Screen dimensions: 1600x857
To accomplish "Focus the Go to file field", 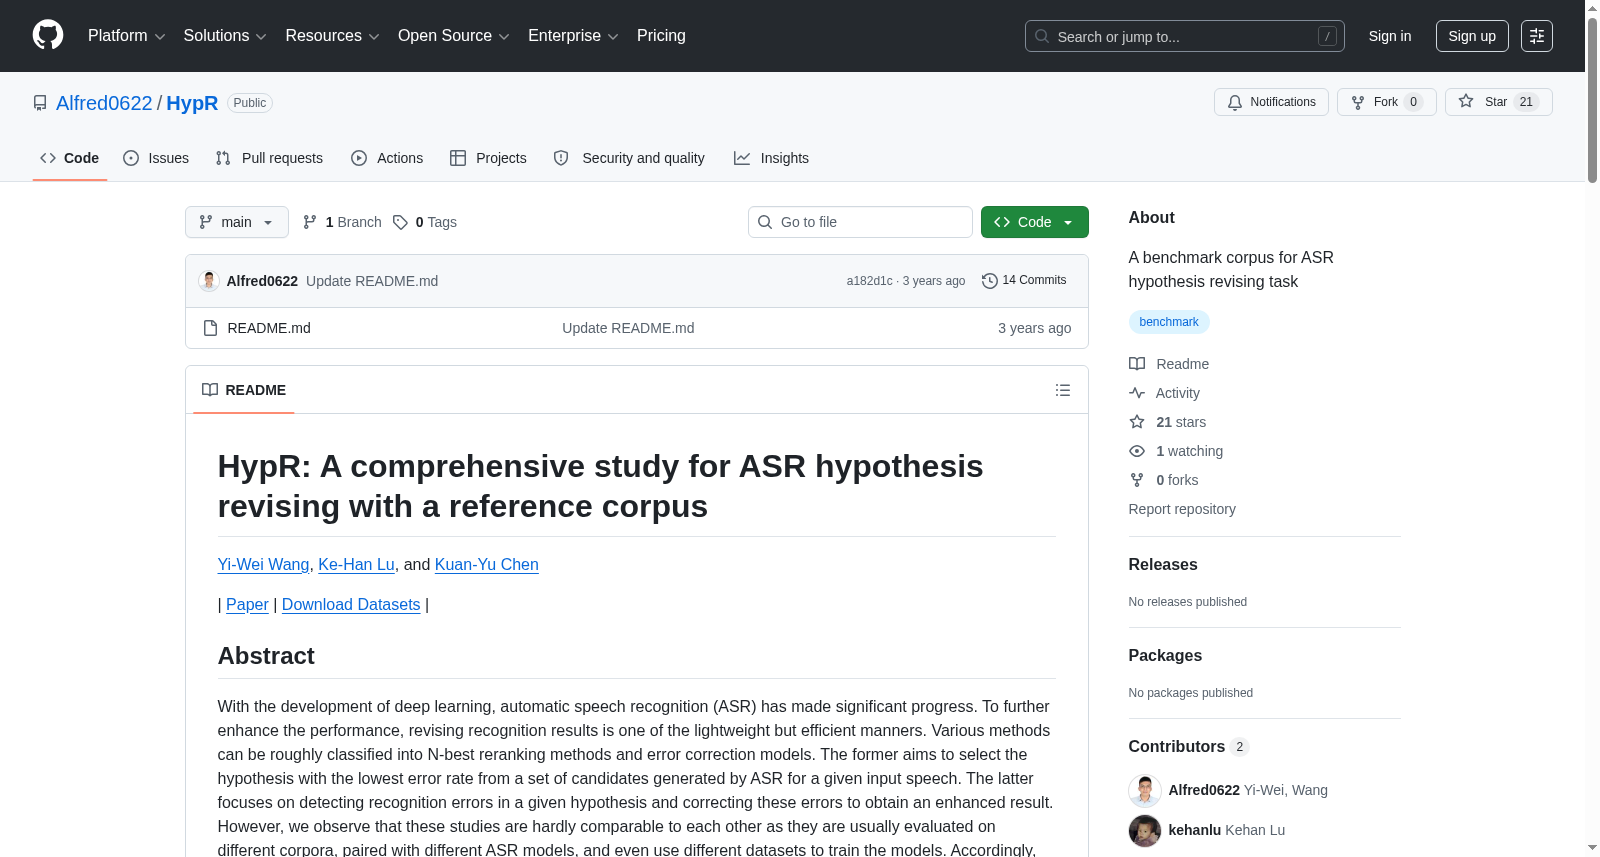I will click(860, 222).
